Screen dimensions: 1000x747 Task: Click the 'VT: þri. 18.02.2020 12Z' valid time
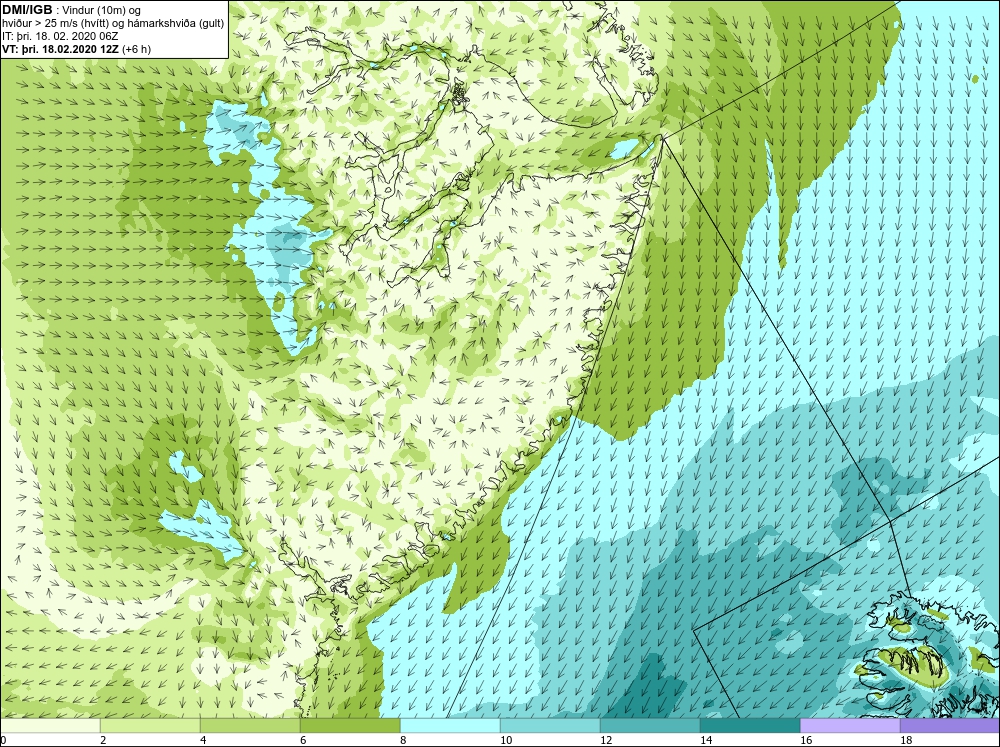(60, 49)
